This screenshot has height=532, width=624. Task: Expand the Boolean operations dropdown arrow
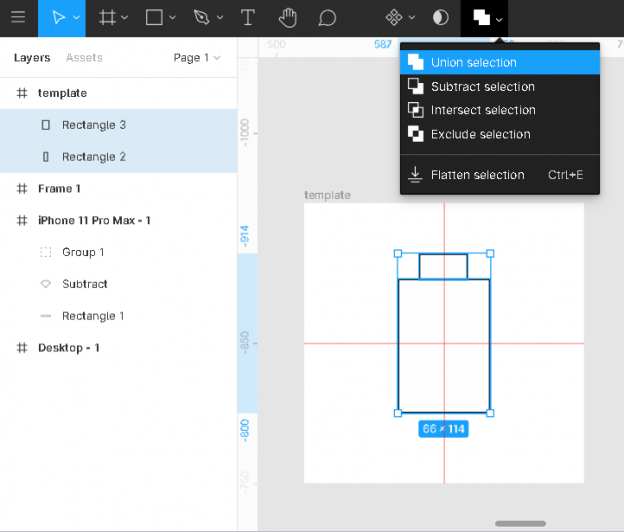click(x=499, y=19)
